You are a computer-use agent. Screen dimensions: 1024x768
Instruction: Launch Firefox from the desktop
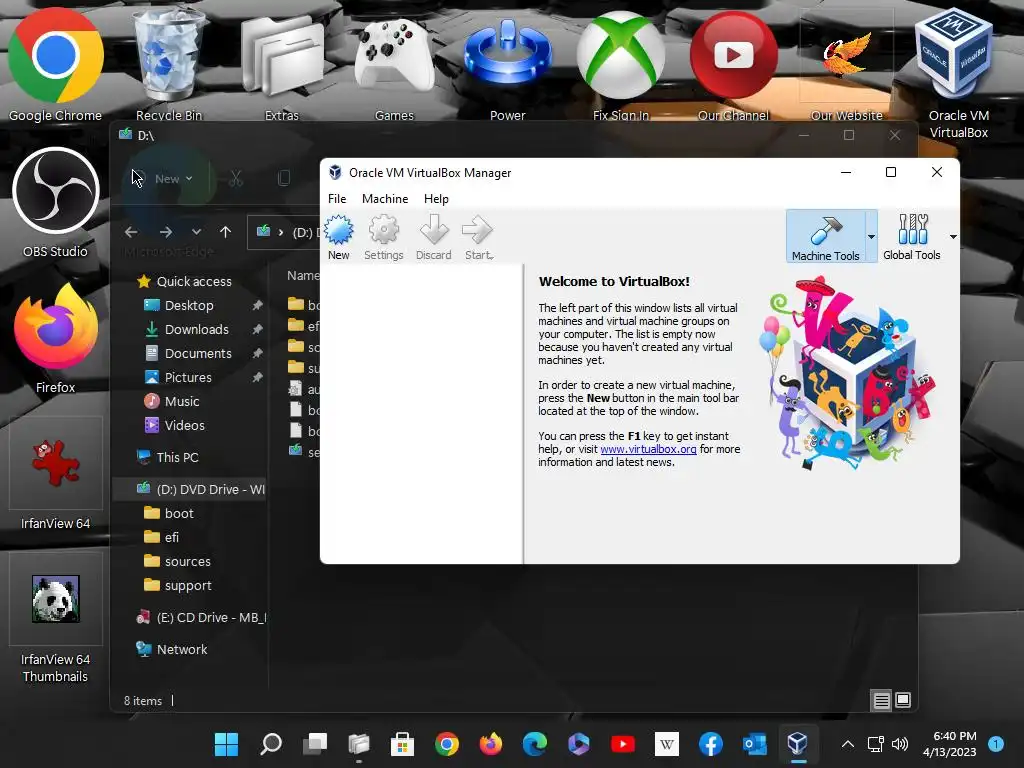point(56,338)
